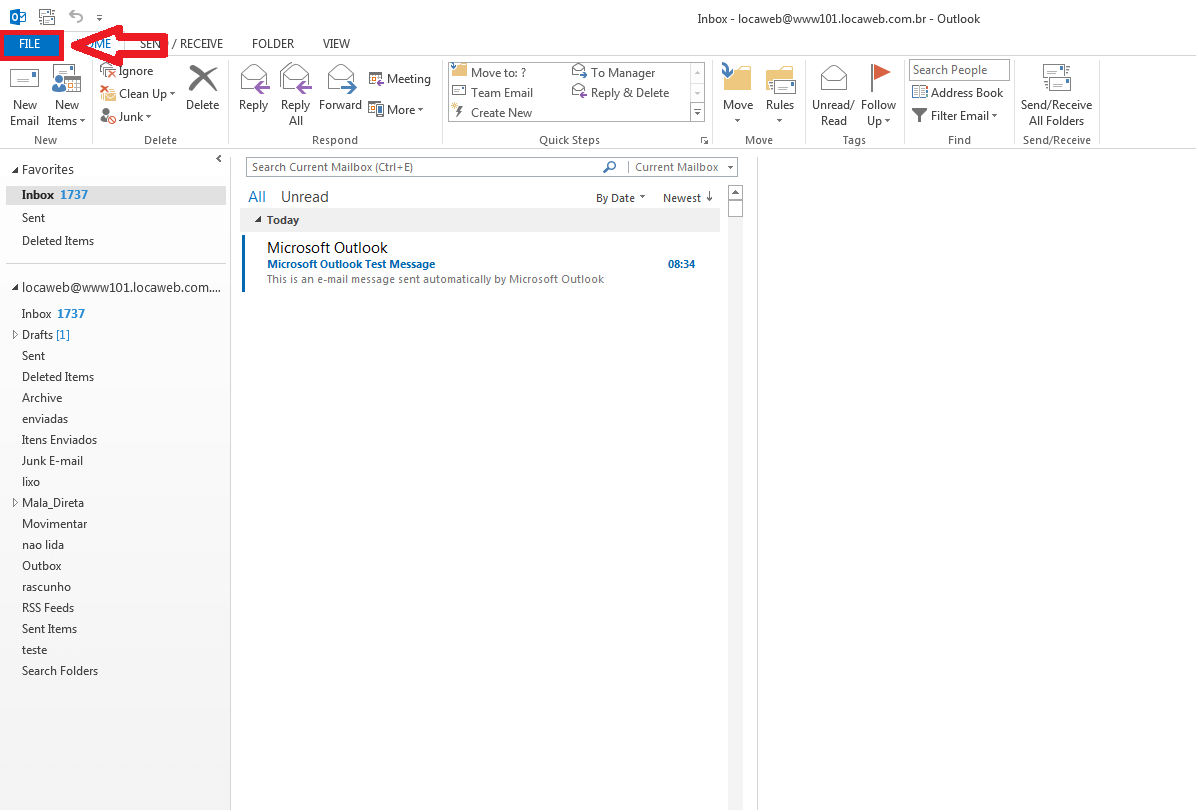Open the New Items menu
The image size is (1198, 812).
coord(66,95)
